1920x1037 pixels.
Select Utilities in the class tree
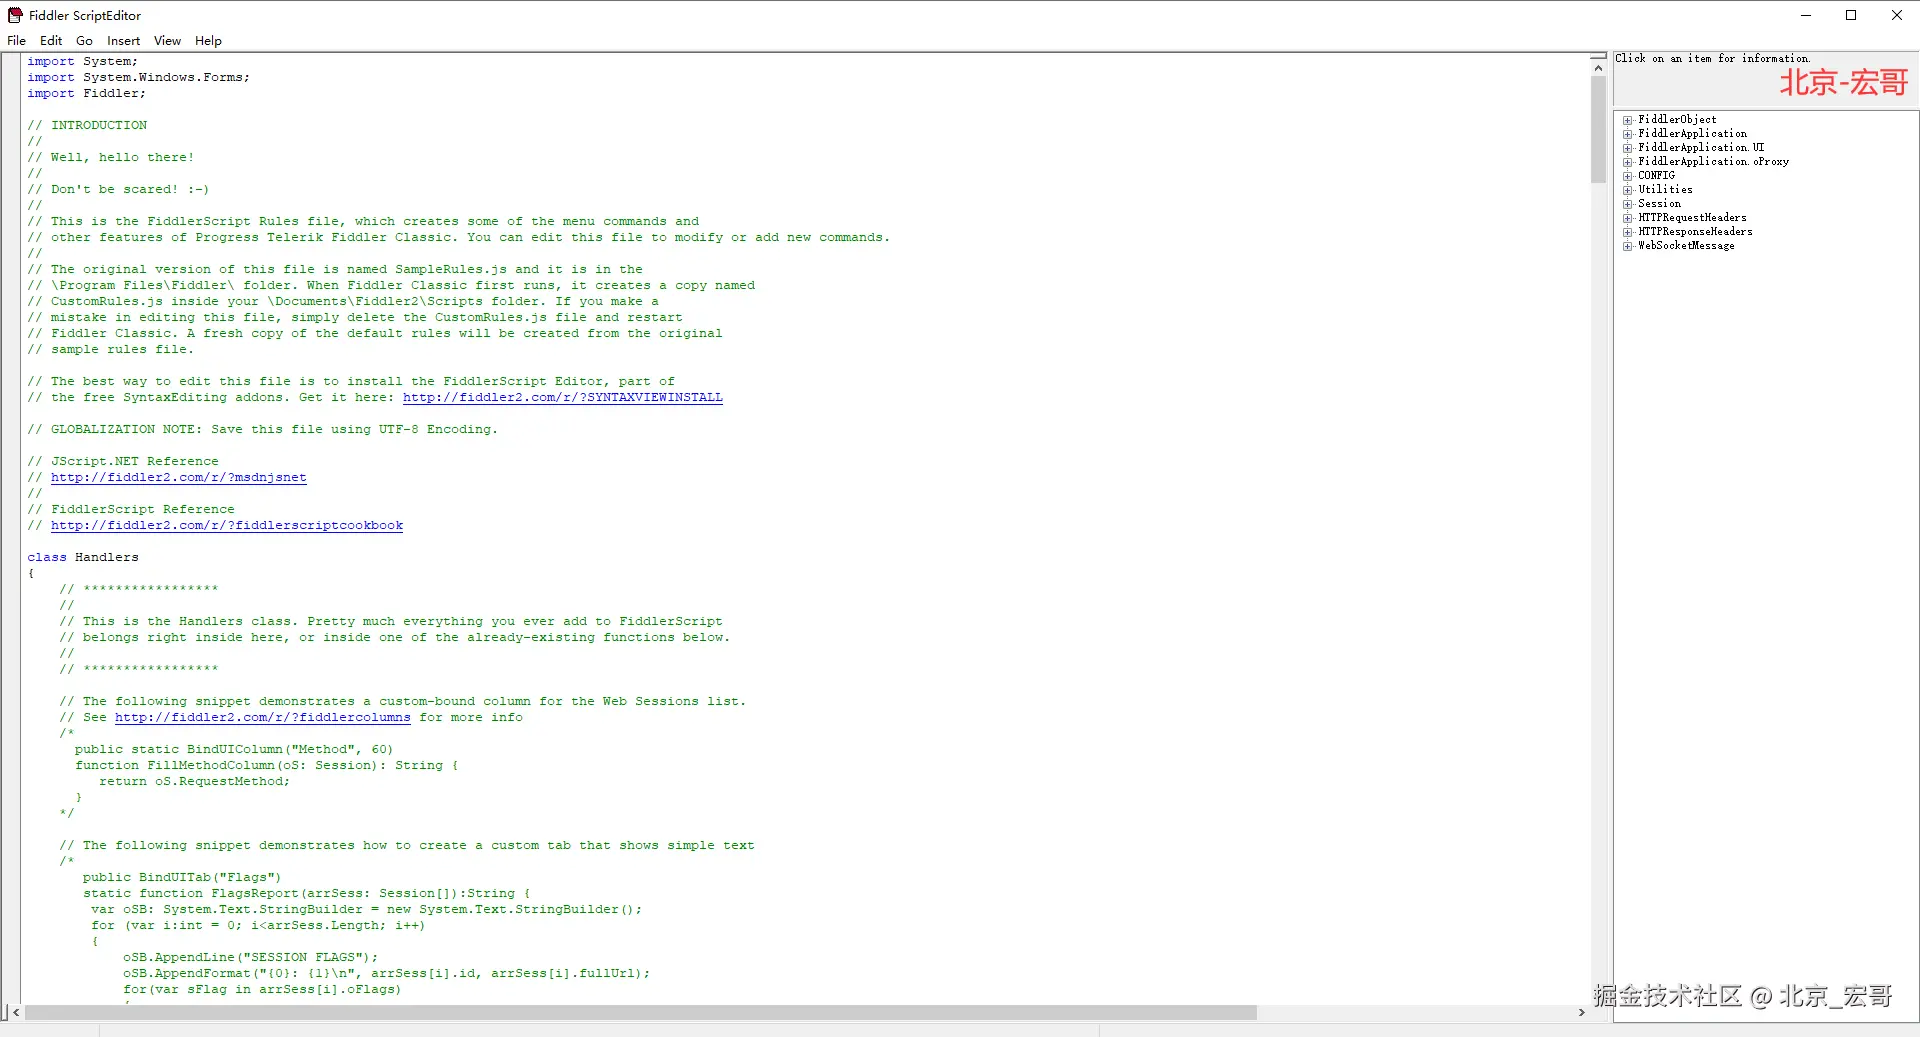[1665, 190]
